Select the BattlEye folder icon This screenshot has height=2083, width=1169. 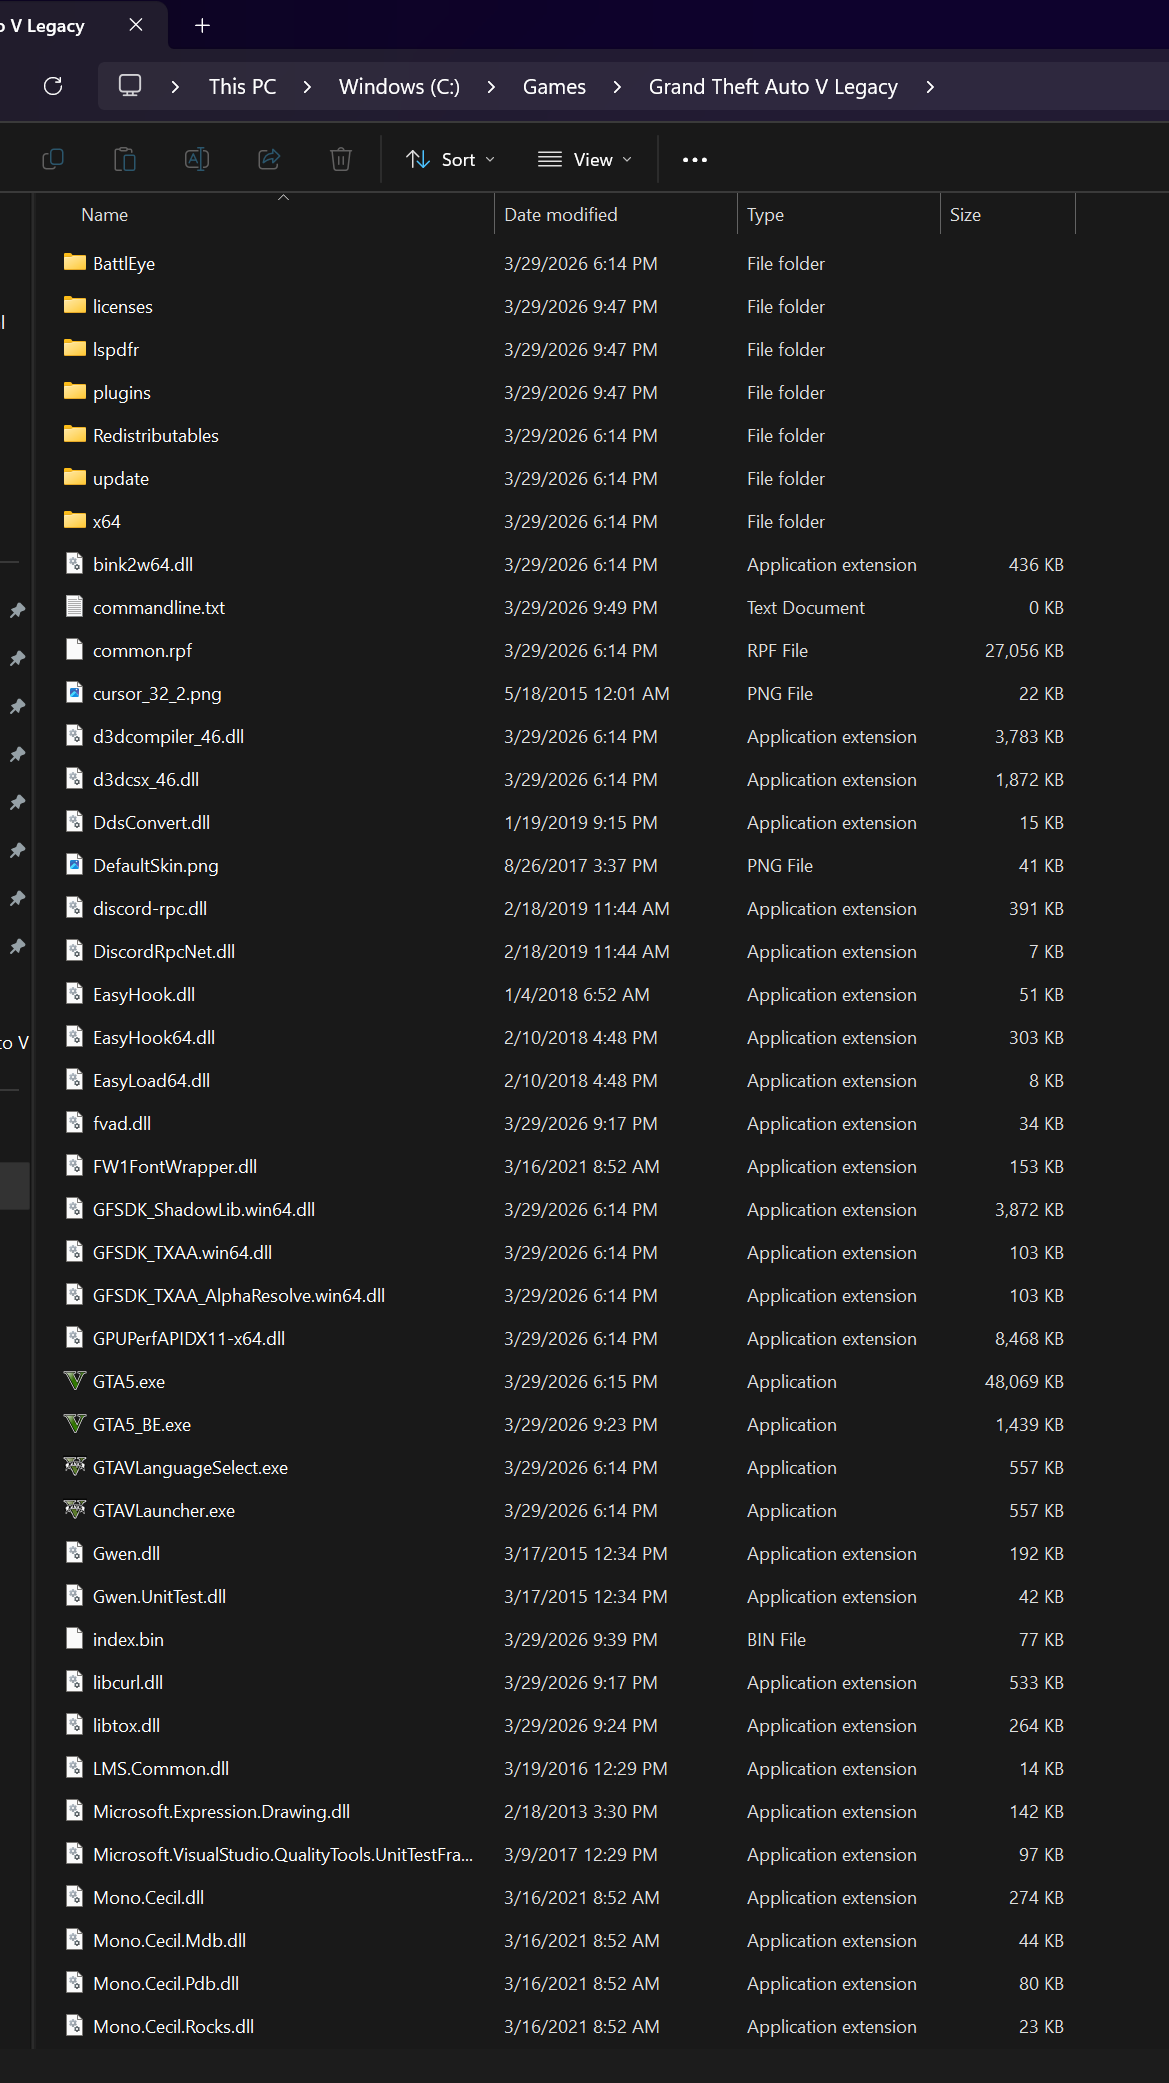point(75,262)
